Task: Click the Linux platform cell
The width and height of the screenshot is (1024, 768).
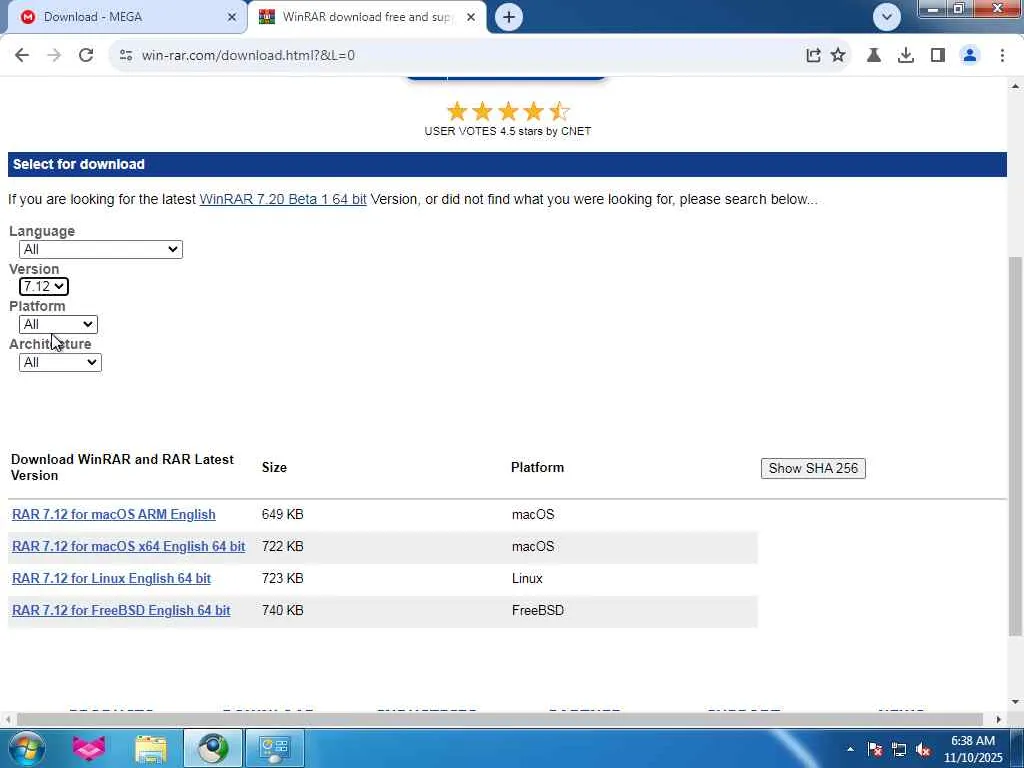Action: [x=527, y=579]
